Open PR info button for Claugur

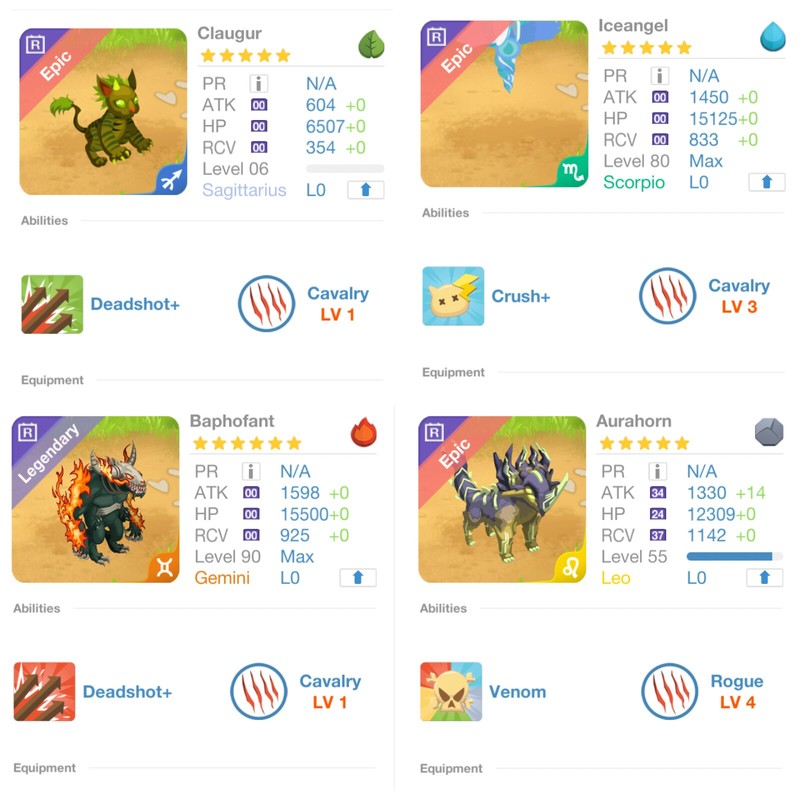[x=259, y=84]
